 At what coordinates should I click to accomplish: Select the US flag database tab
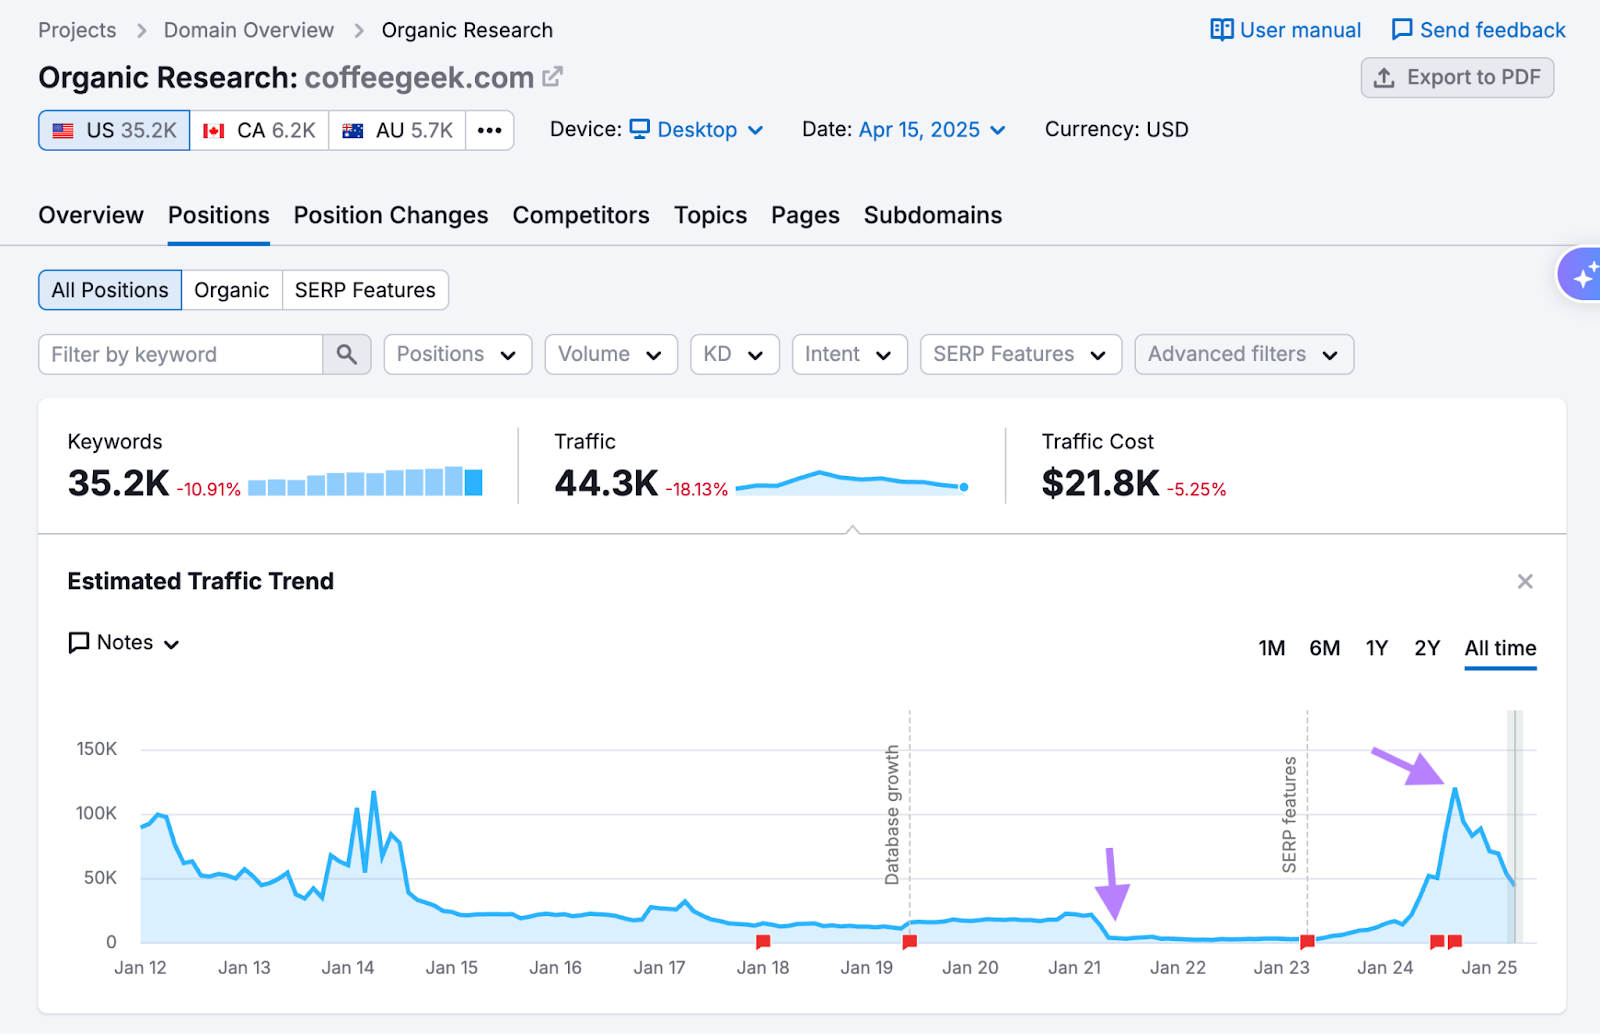click(x=113, y=130)
